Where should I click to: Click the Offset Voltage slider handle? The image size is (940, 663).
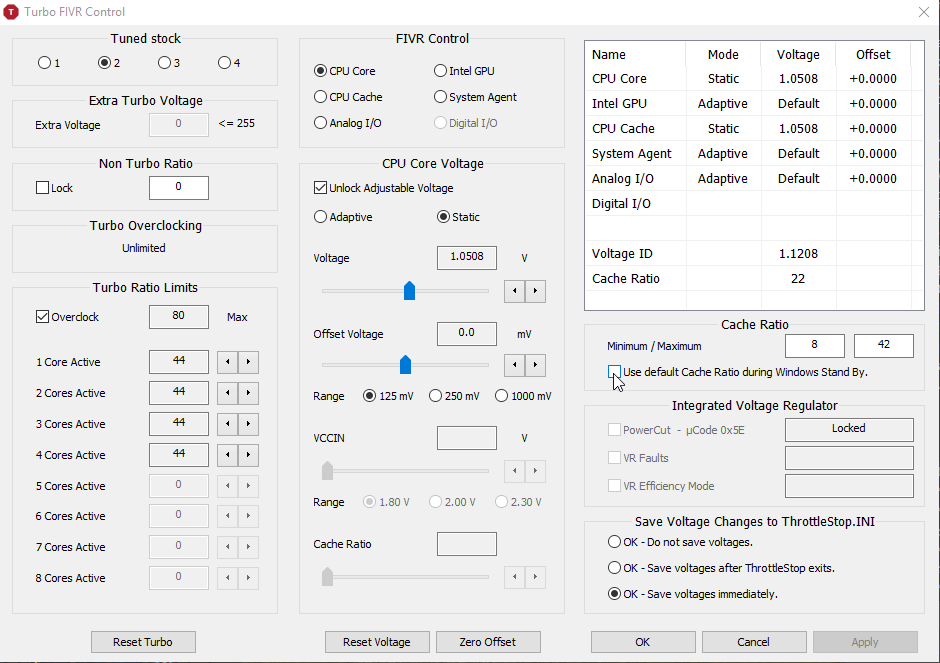coord(405,364)
